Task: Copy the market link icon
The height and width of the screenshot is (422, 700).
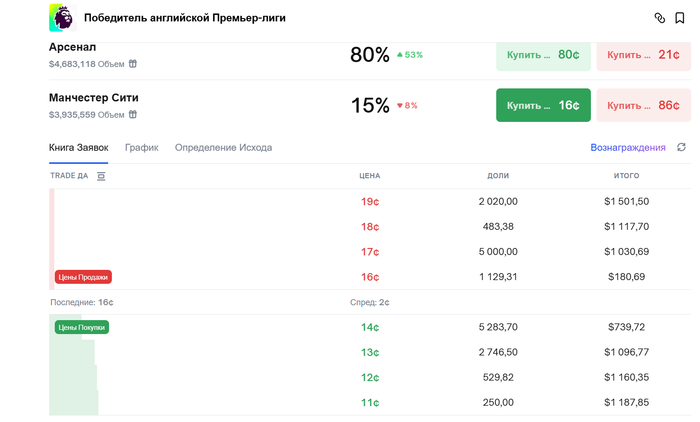Action: [659, 18]
